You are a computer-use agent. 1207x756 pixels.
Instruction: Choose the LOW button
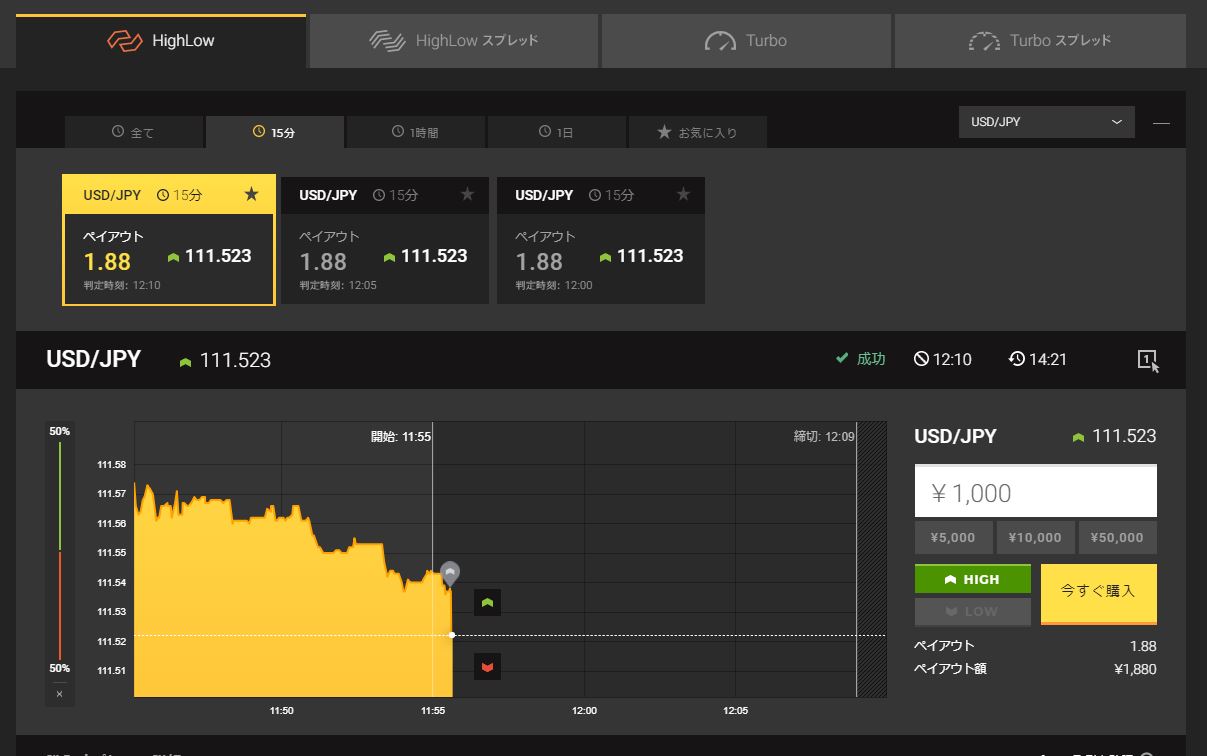[973, 611]
